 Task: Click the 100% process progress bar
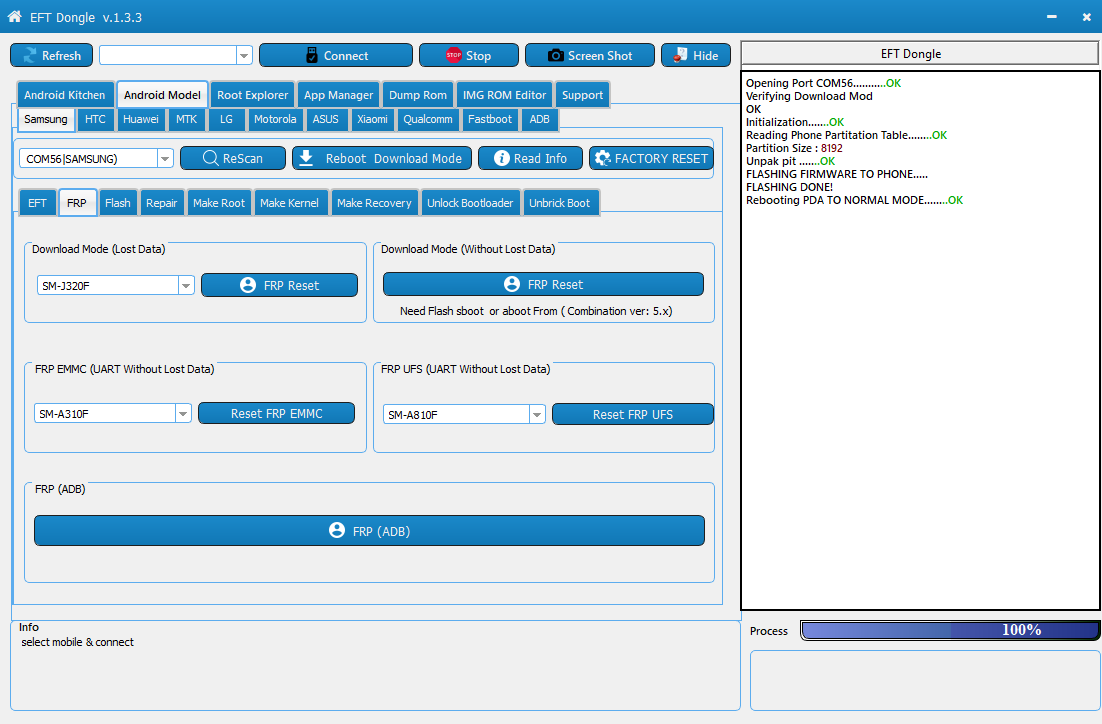pyautogui.click(x=949, y=630)
